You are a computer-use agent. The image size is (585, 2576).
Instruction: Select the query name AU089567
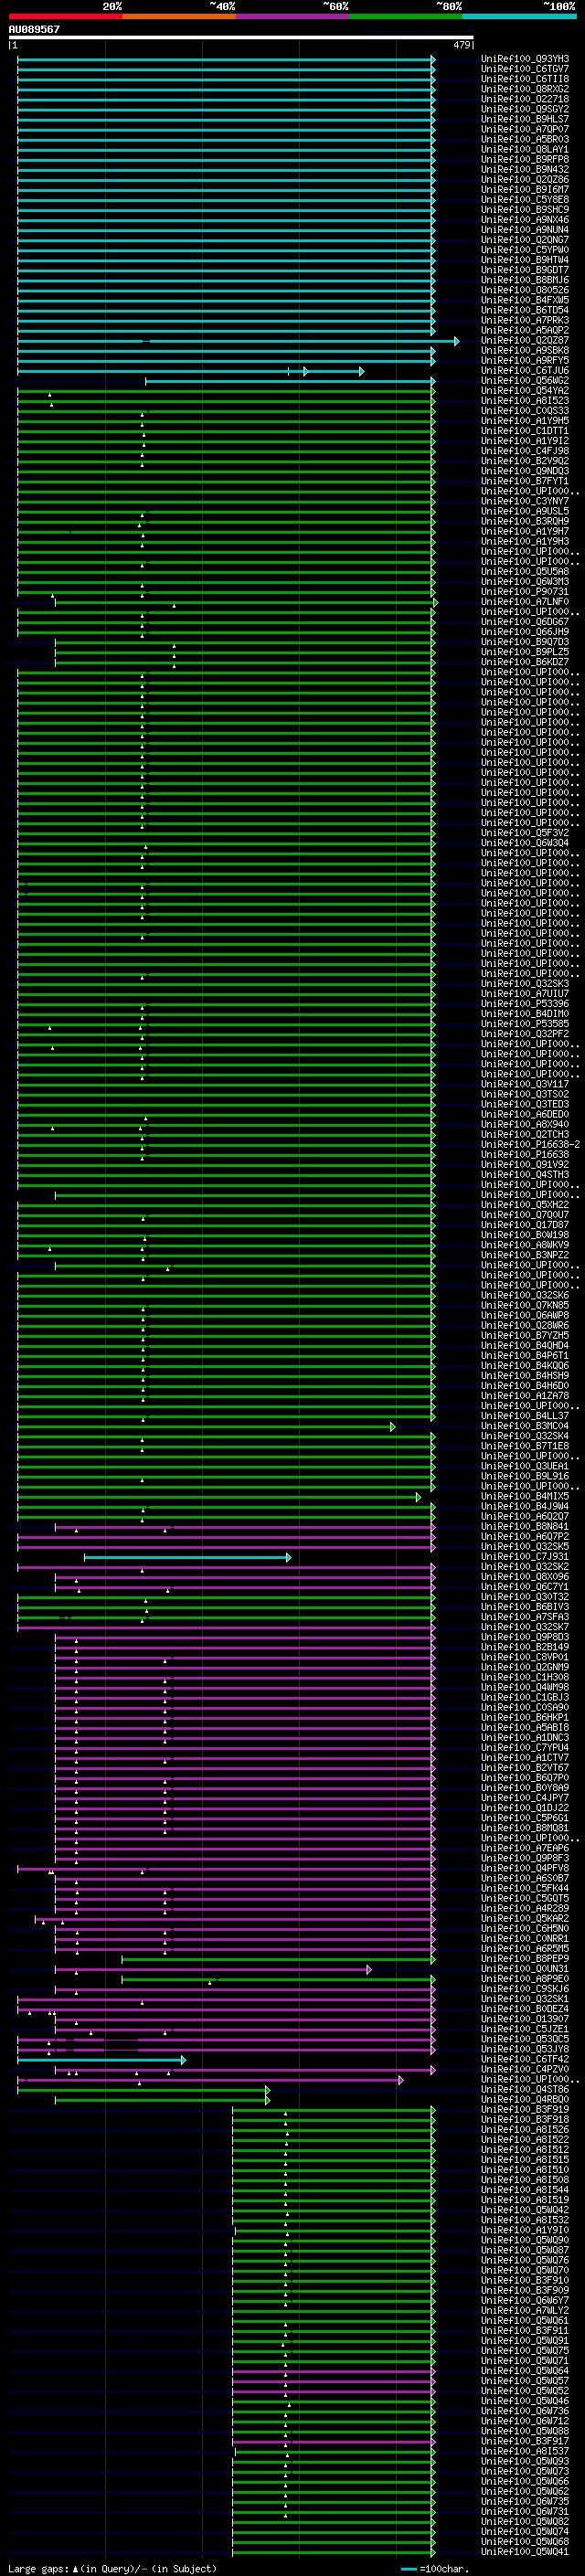click(34, 29)
